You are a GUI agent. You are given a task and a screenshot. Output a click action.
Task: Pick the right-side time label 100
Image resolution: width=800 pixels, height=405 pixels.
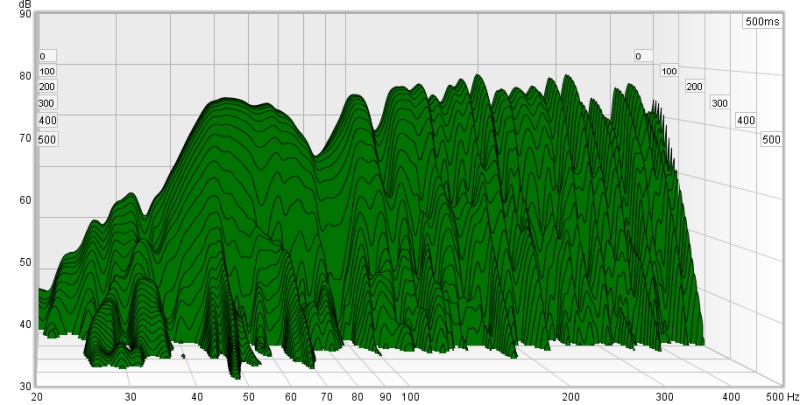pyautogui.click(x=669, y=71)
